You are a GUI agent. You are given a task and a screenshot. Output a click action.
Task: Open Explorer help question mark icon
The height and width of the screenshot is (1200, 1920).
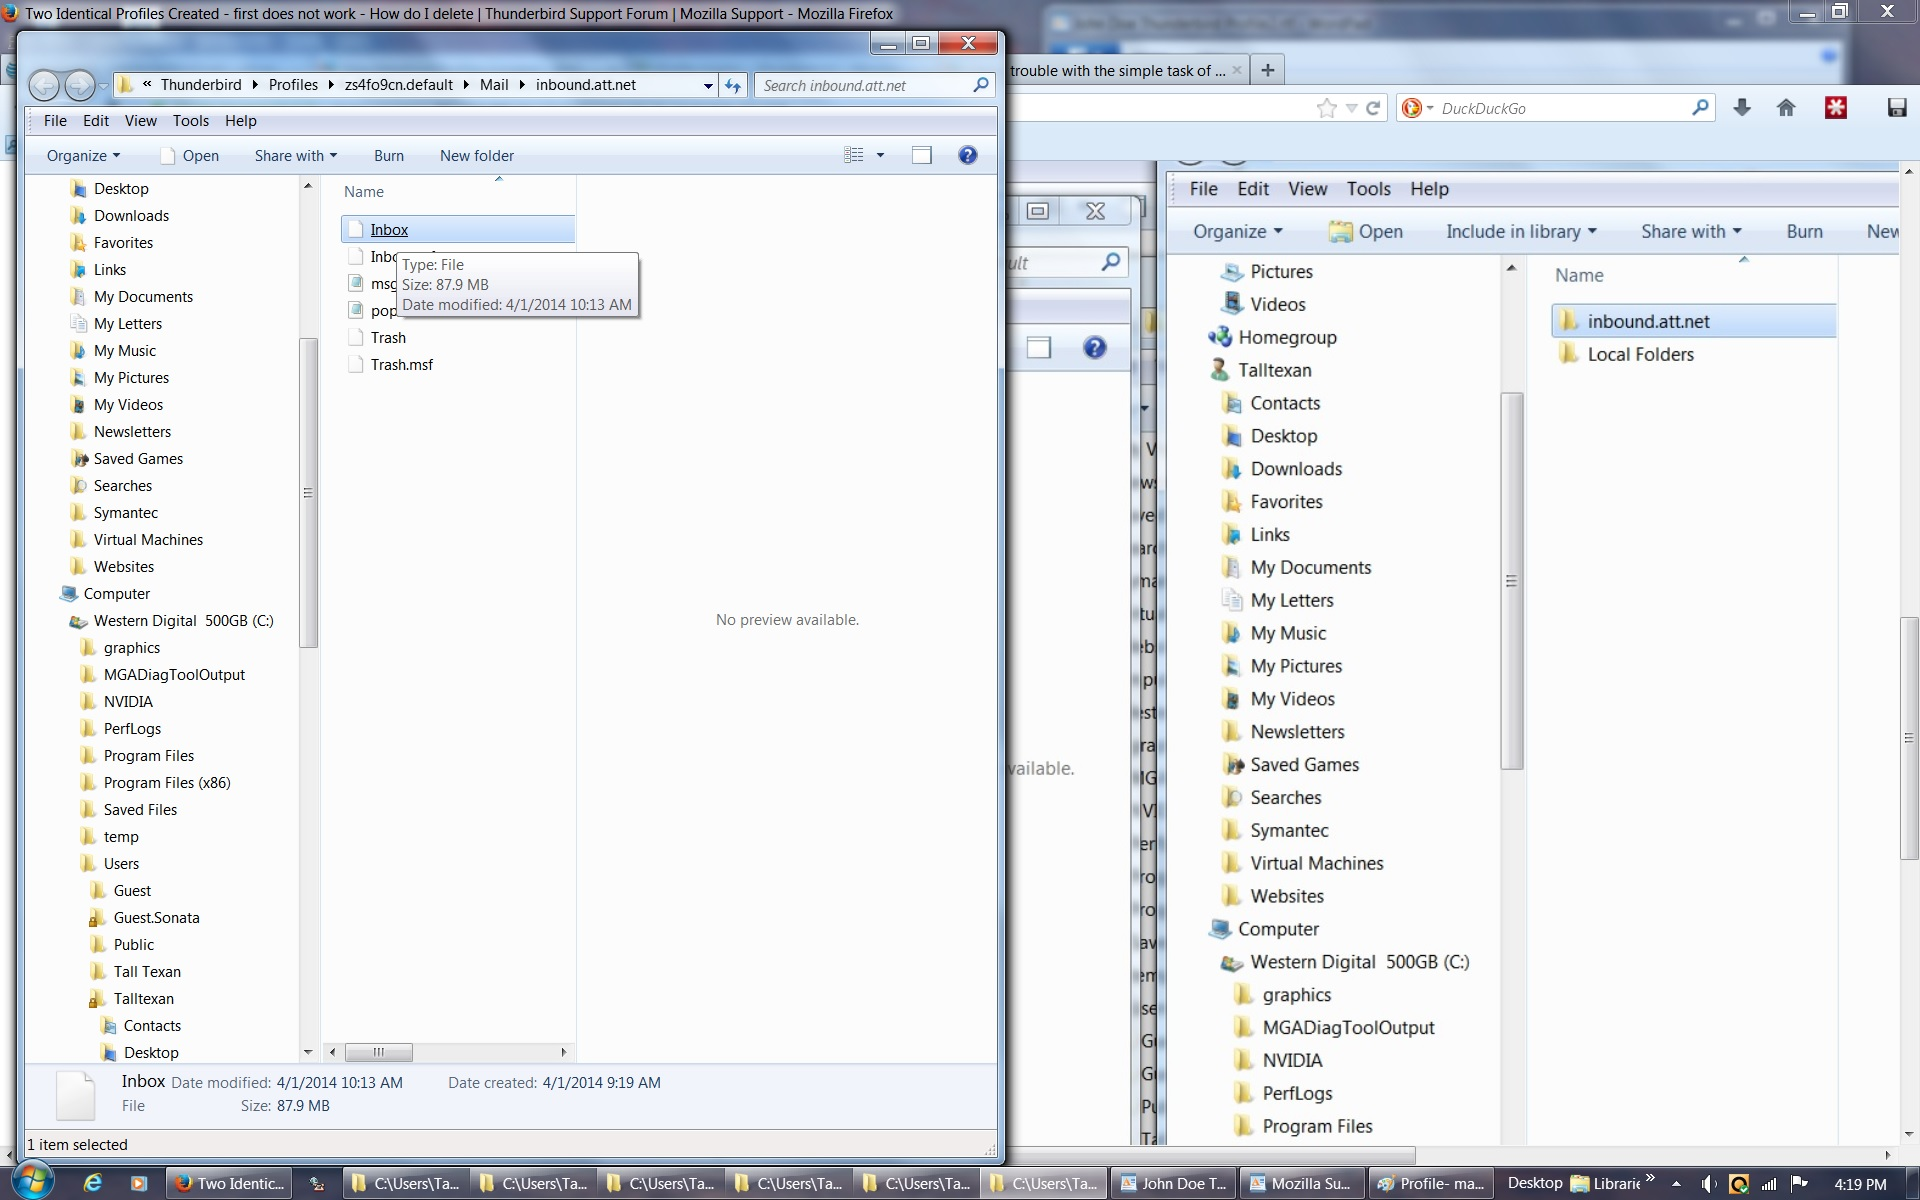point(967,155)
